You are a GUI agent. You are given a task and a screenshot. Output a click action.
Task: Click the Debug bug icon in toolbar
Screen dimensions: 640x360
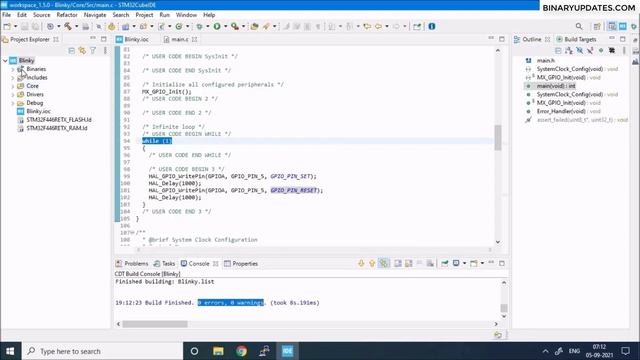199,27
